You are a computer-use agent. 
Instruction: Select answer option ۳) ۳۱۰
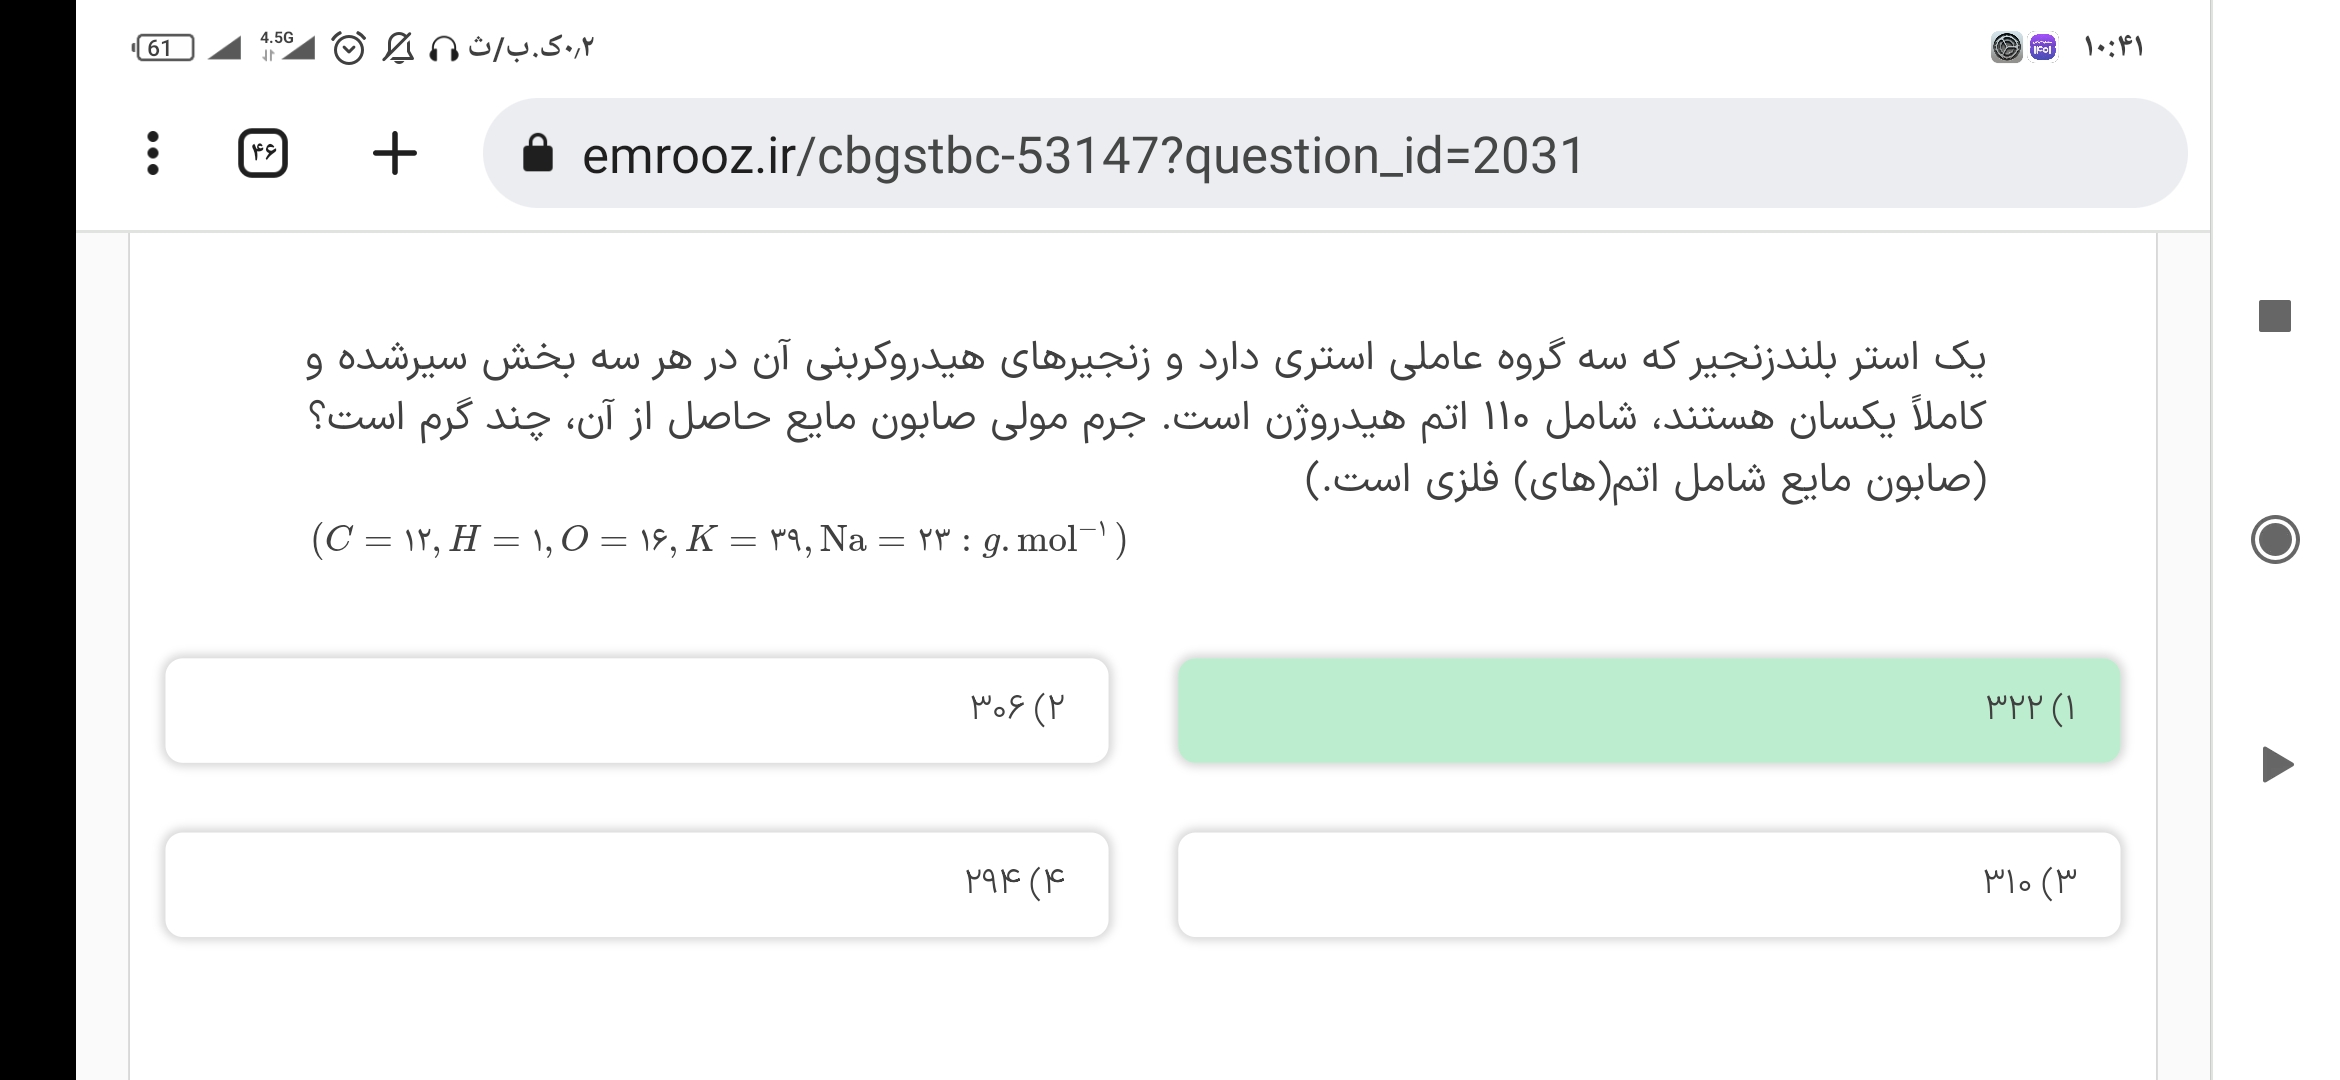(x=1648, y=885)
